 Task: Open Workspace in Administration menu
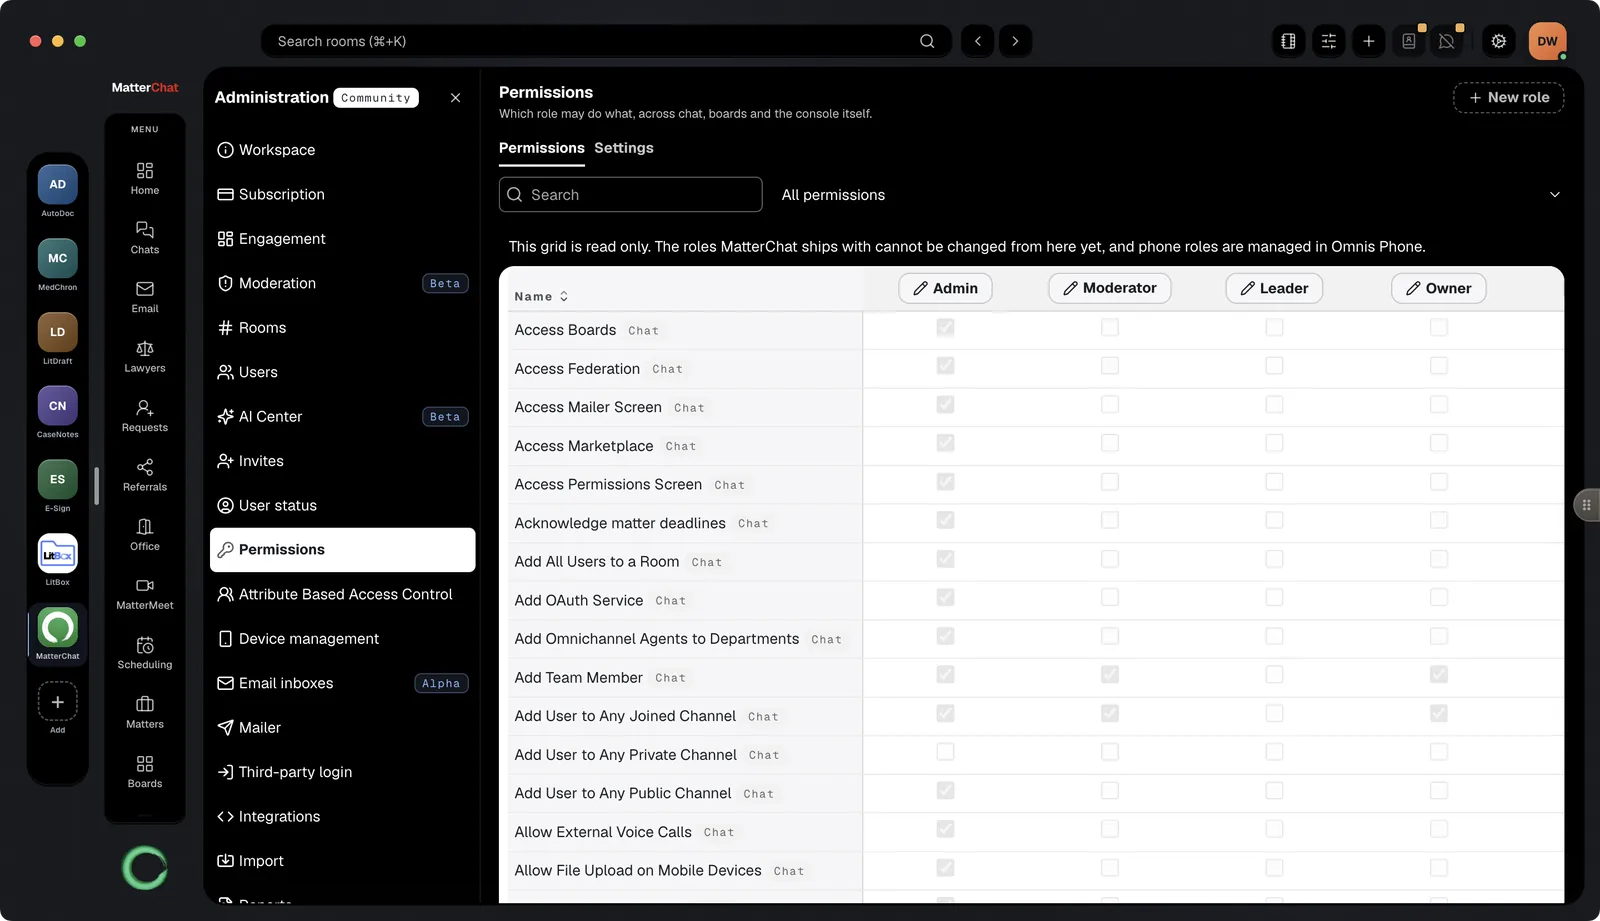click(x=343, y=150)
